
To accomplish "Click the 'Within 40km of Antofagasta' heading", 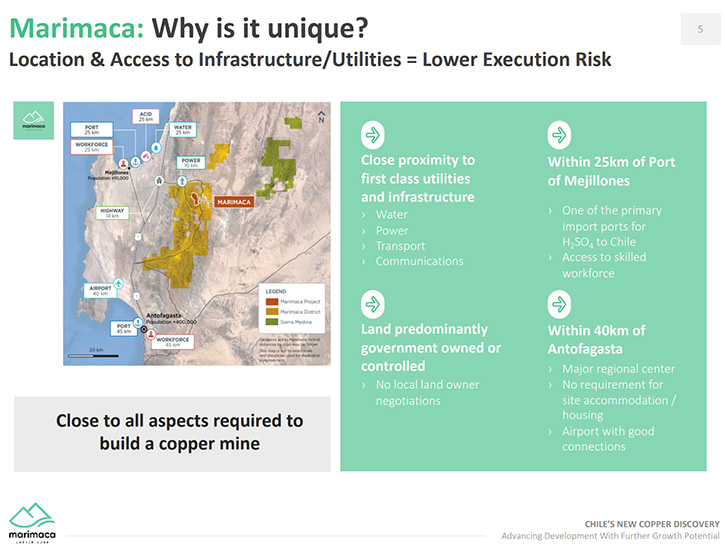I will click(x=596, y=339).
